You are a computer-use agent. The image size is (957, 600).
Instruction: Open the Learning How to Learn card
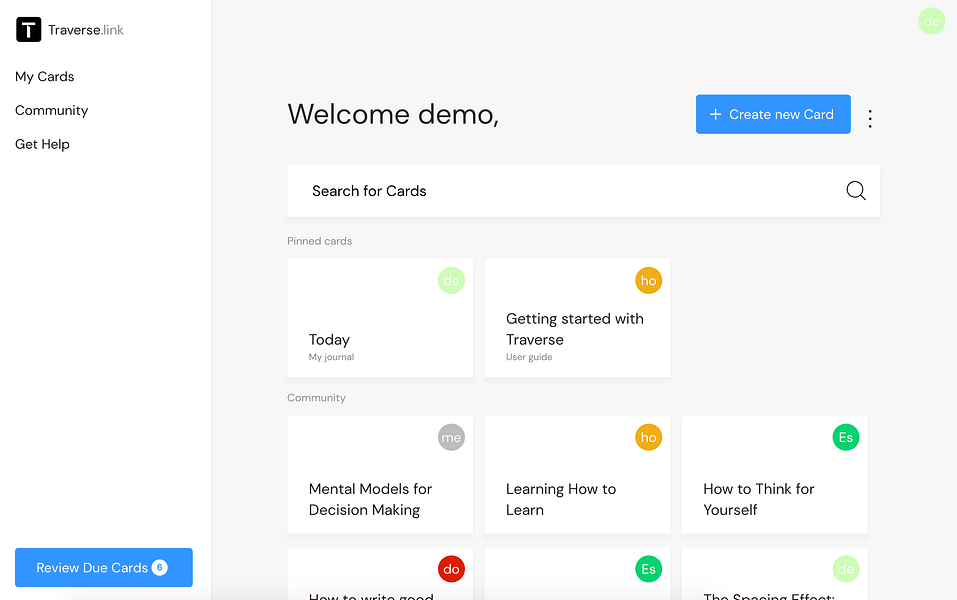[577, 475]
